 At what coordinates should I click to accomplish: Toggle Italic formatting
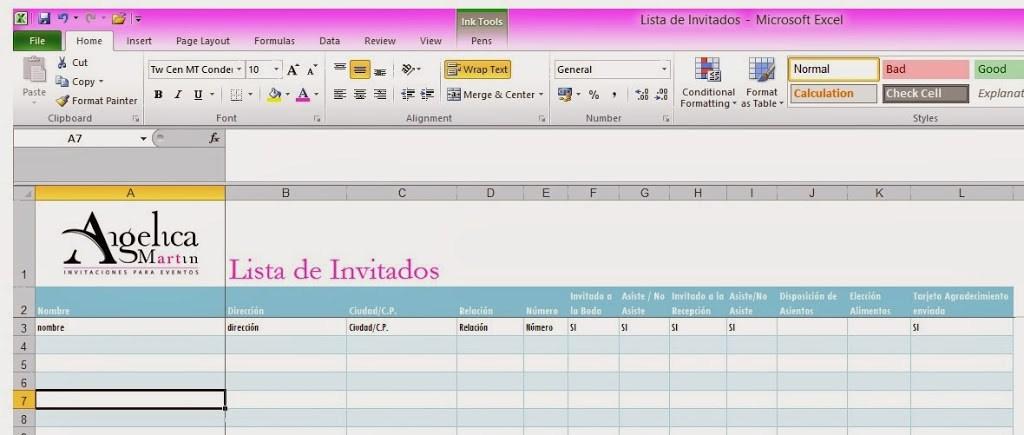[178, 95]
